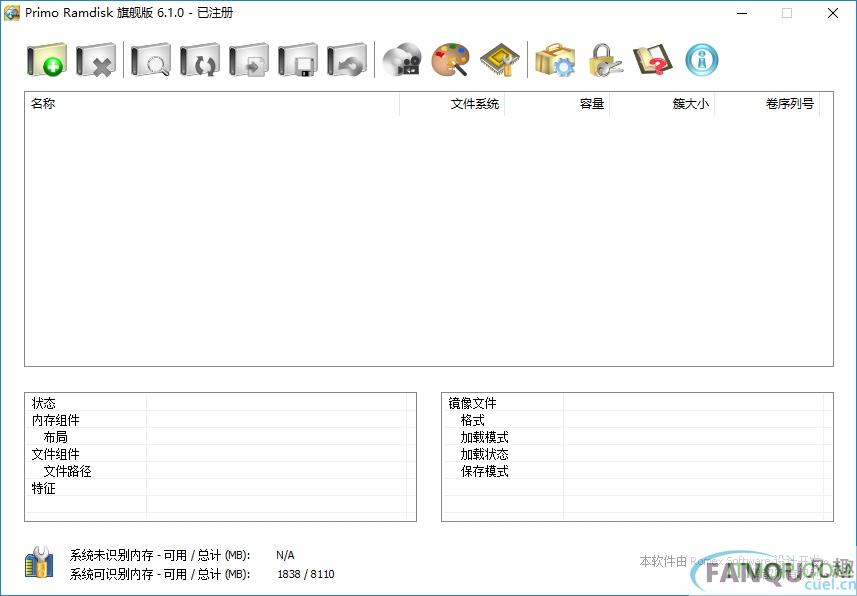Sort by 簇大小 column header

tap(662, 103)
